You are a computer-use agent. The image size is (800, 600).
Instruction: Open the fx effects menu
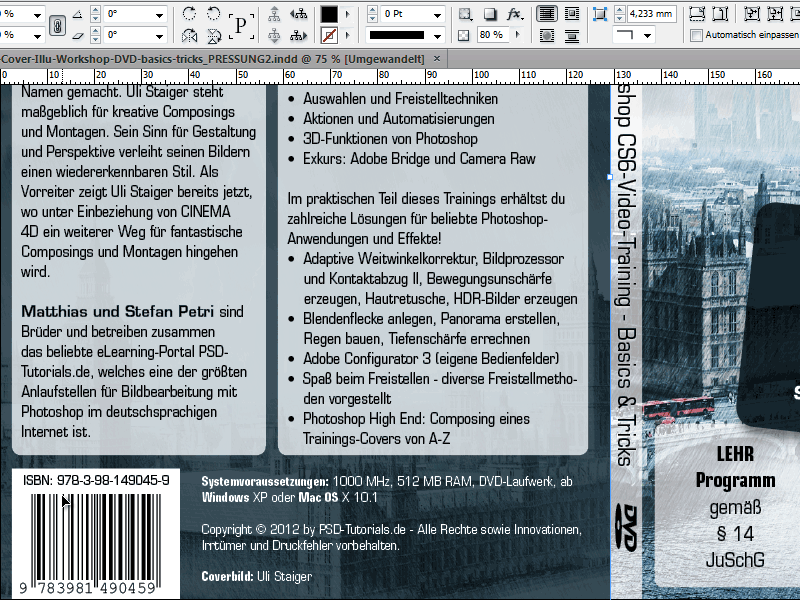[515, 14]
